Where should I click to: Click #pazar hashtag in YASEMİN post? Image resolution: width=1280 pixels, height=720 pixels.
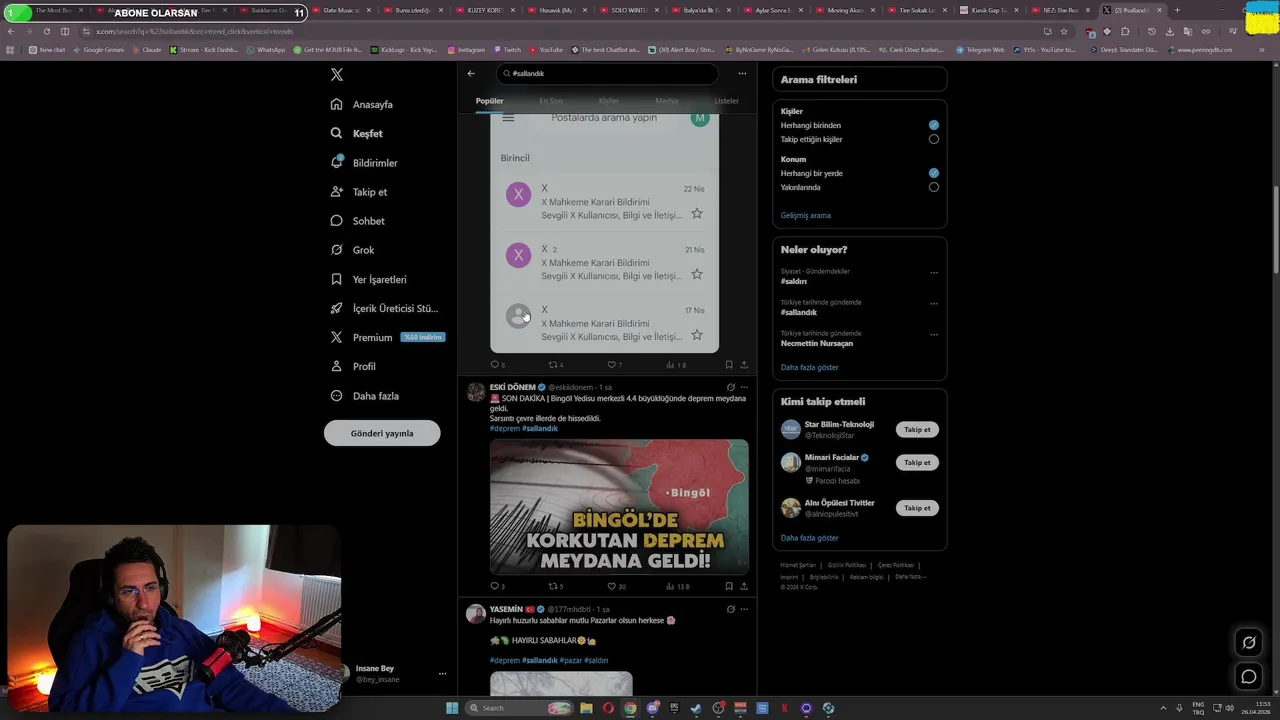click(x=570, y=660)
